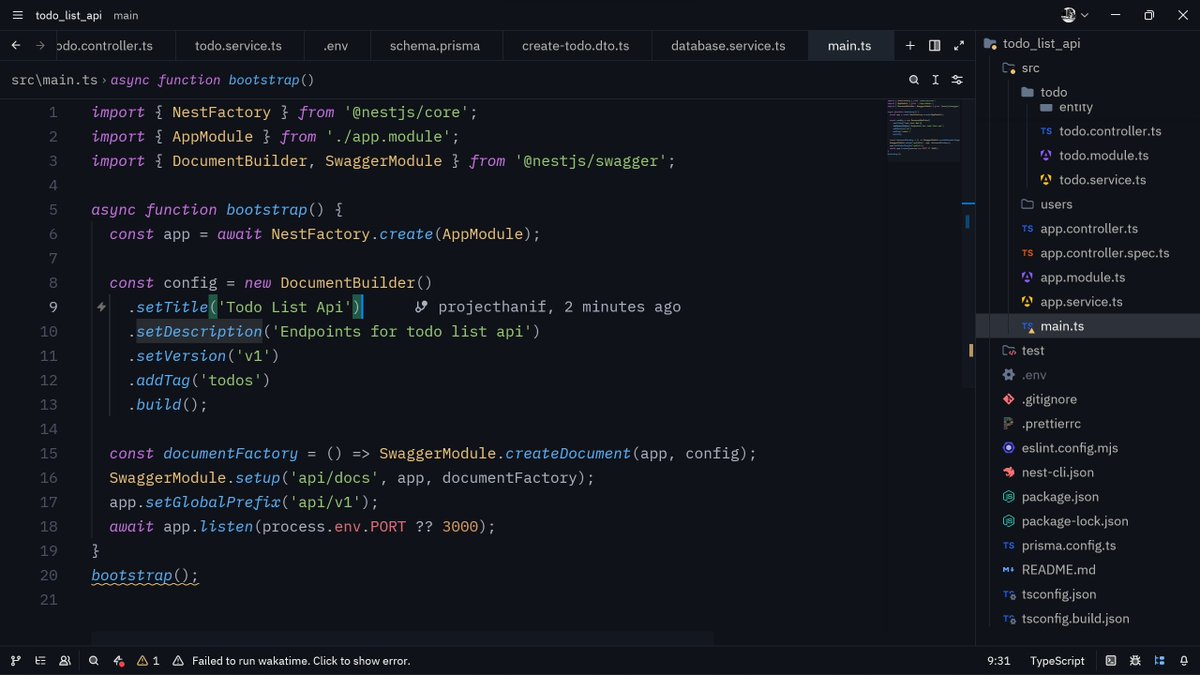
Task: Select main.ts in the project tree
Action: click(1088, 326)
